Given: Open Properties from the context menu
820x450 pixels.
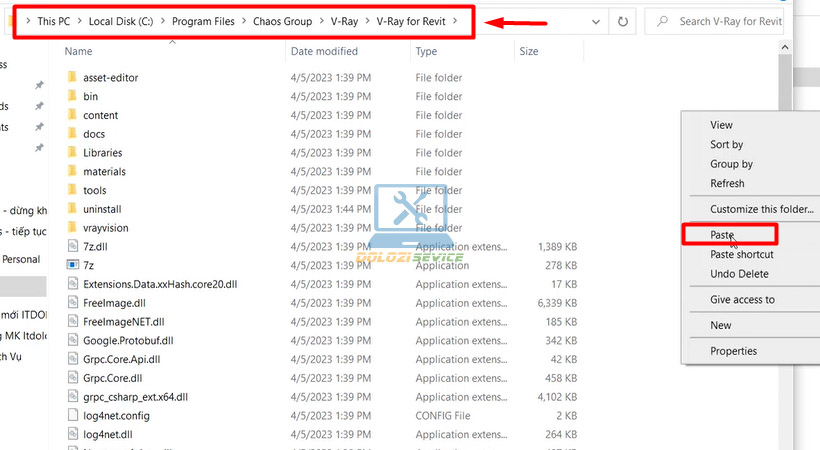Looking at the screenshot, I should pyautogui.click(x=733, y=351).
